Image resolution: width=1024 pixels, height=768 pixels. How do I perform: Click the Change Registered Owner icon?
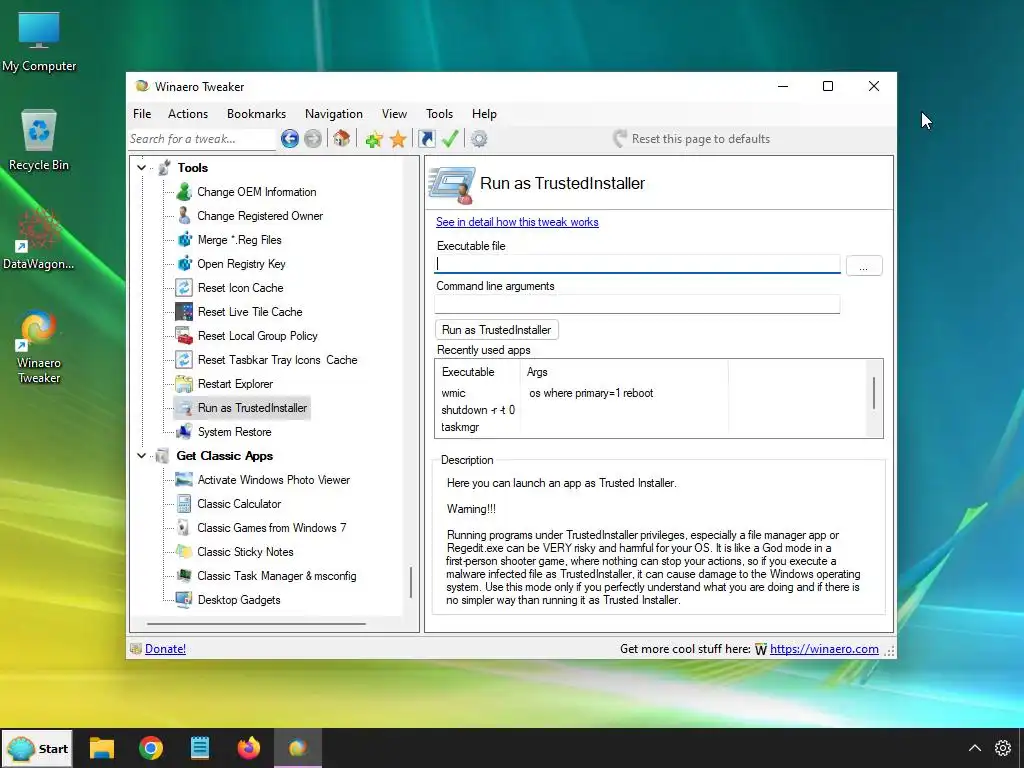coord(184,216)
